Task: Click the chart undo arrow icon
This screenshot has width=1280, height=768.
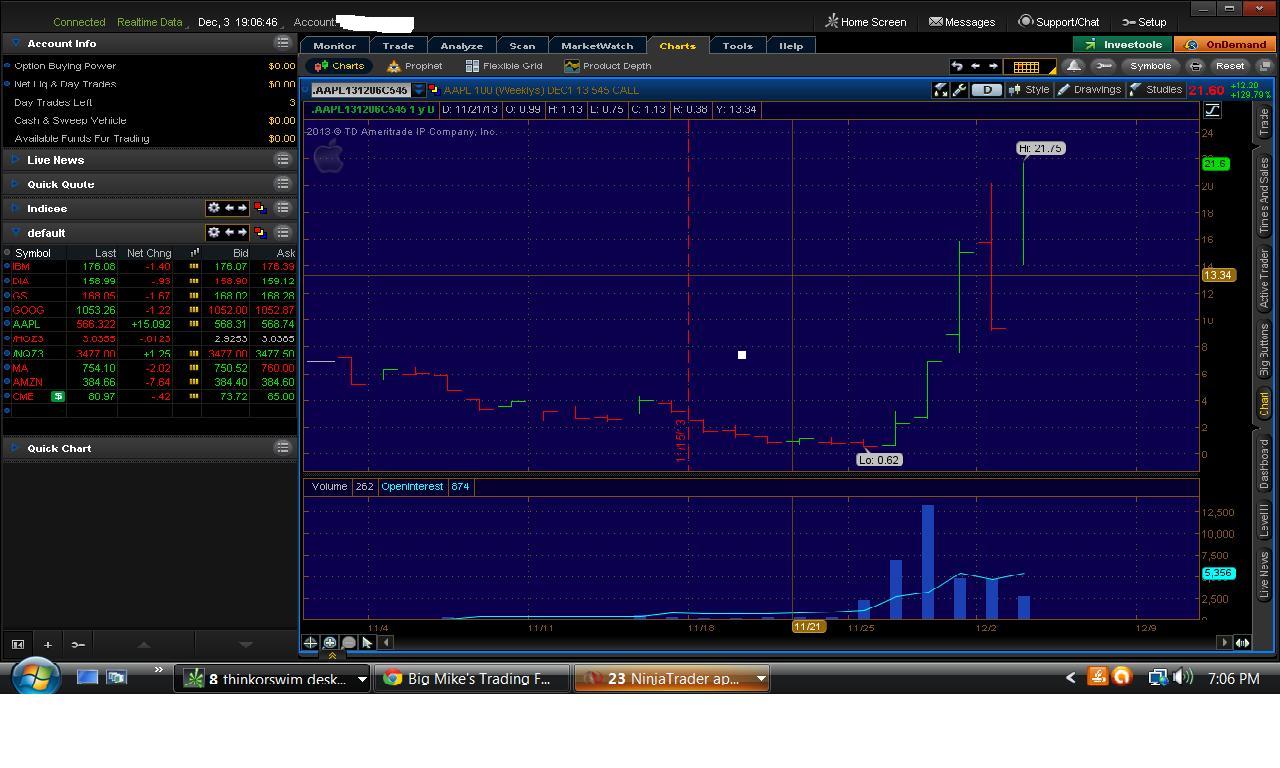Action: (x=957, y=66)
